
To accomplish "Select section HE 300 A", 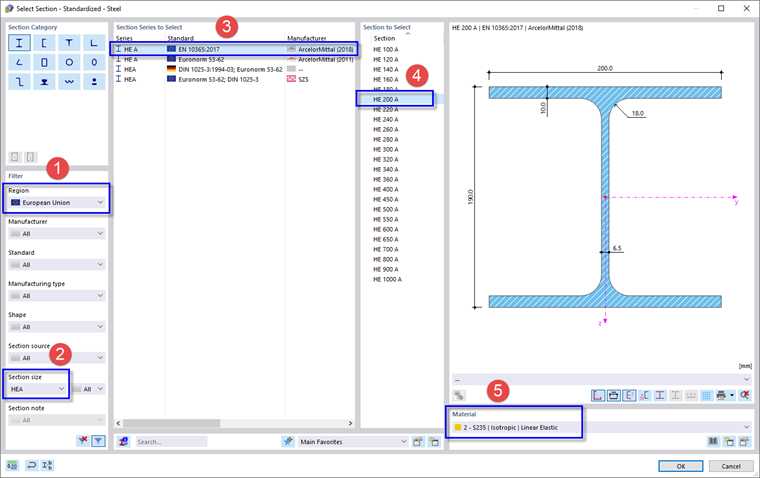I will coord(386,149).
